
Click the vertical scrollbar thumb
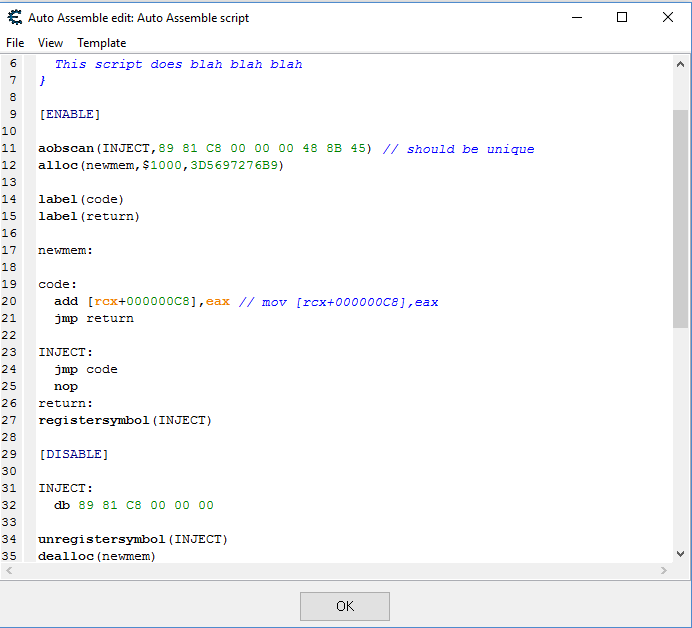point(680,218)
